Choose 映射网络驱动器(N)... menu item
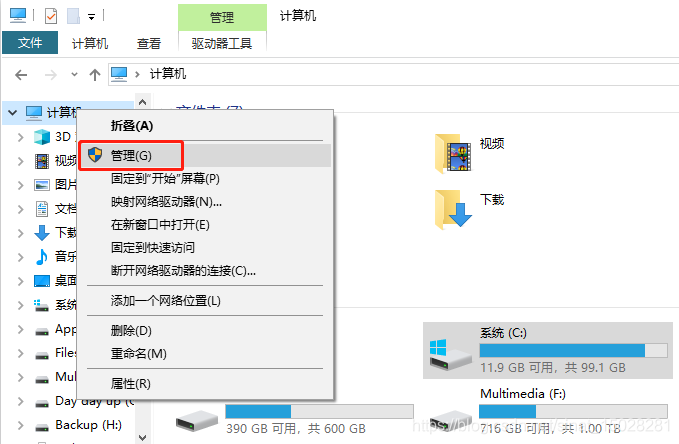This screenshot has width=679, height=444. [x=205, y=201]
